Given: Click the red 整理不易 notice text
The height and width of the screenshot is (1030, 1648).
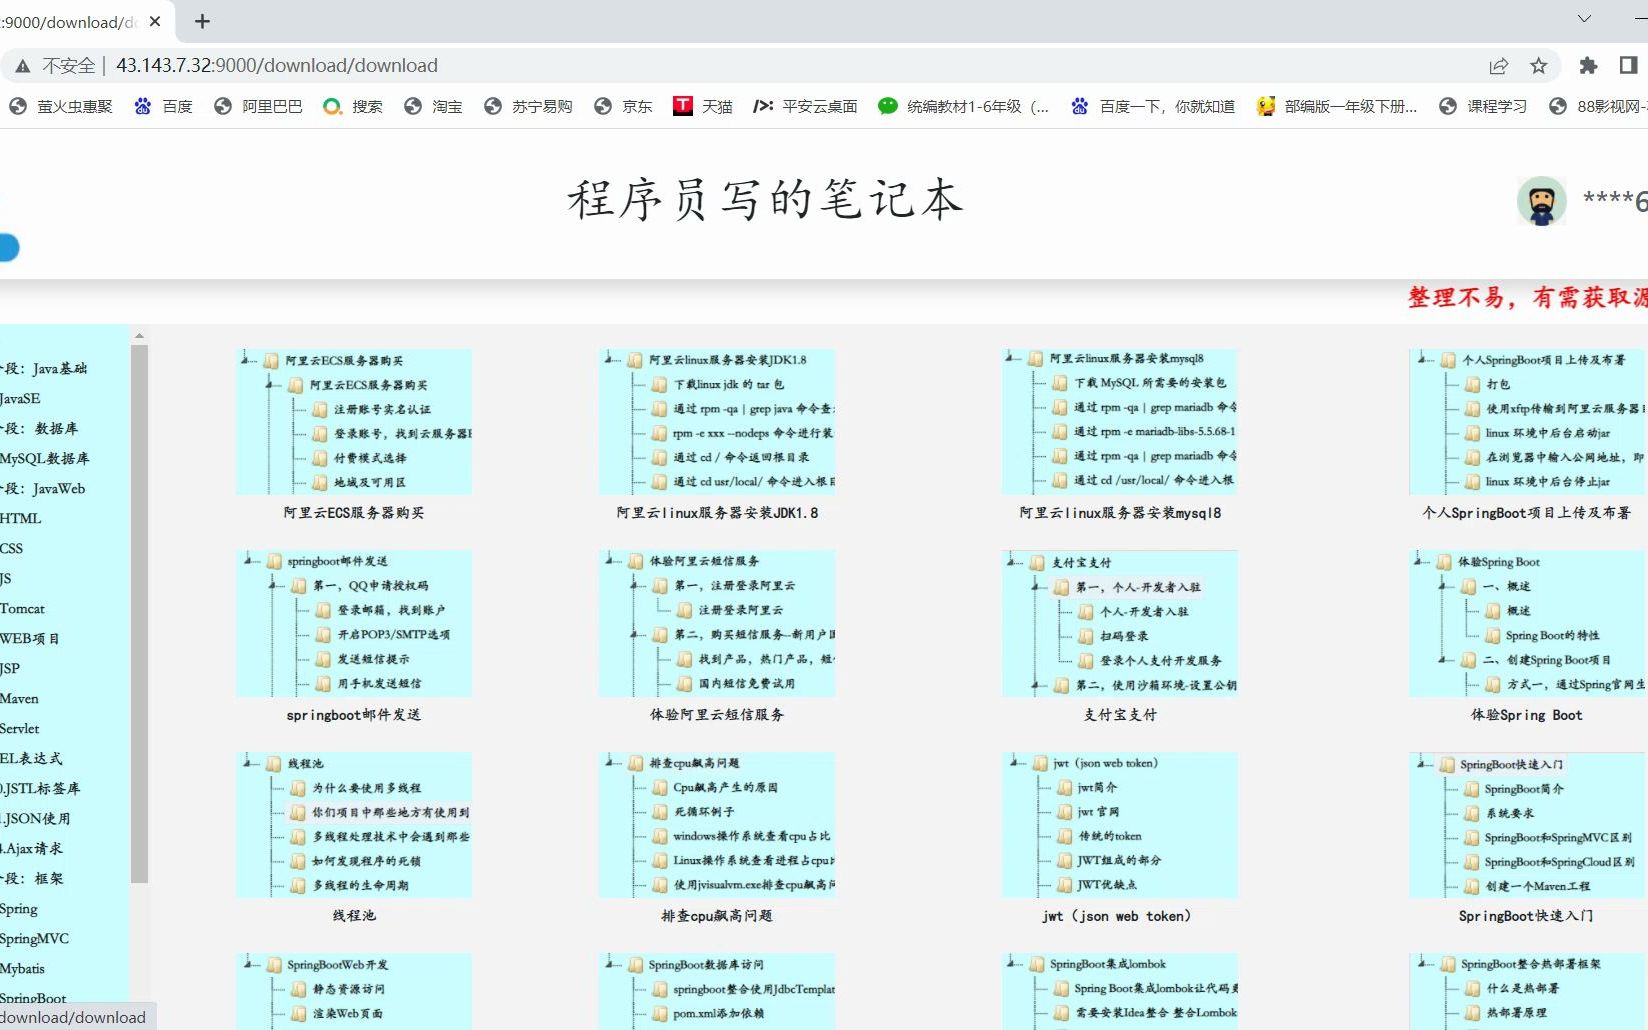Looking at the screenshot, I should pos(1528,297).
